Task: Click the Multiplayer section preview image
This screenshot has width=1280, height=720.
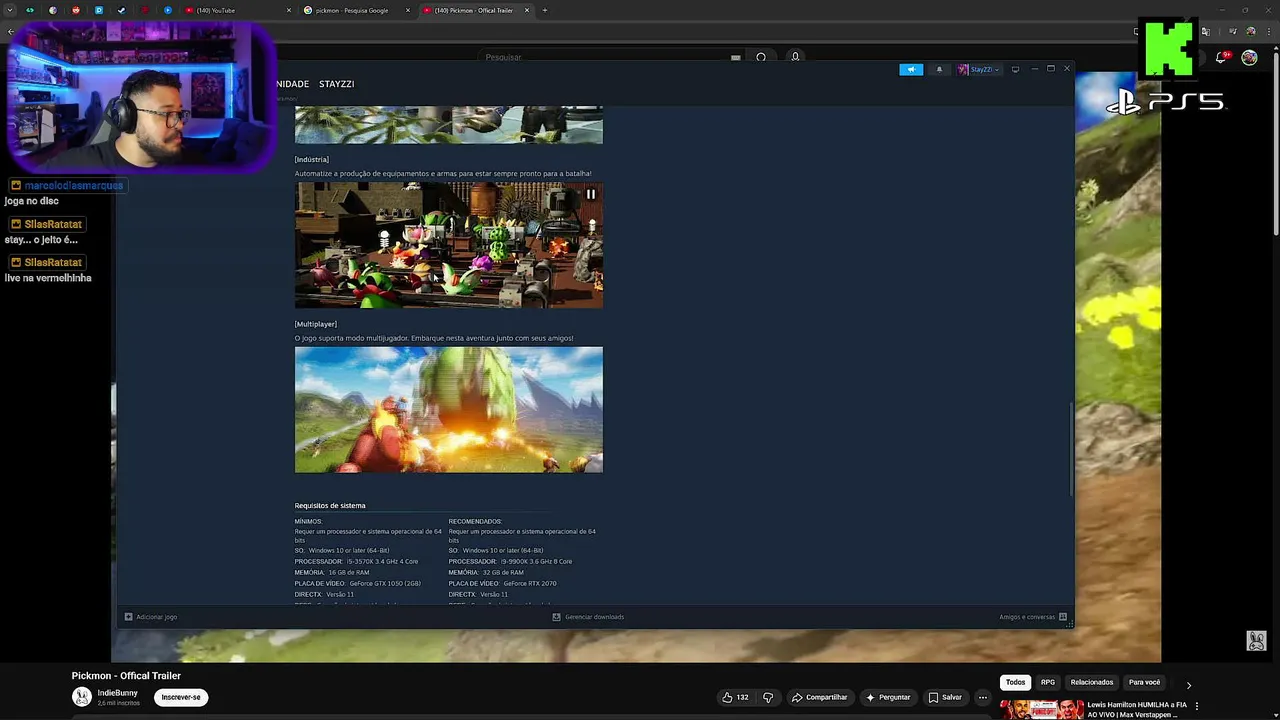Action: pos(448,409)
